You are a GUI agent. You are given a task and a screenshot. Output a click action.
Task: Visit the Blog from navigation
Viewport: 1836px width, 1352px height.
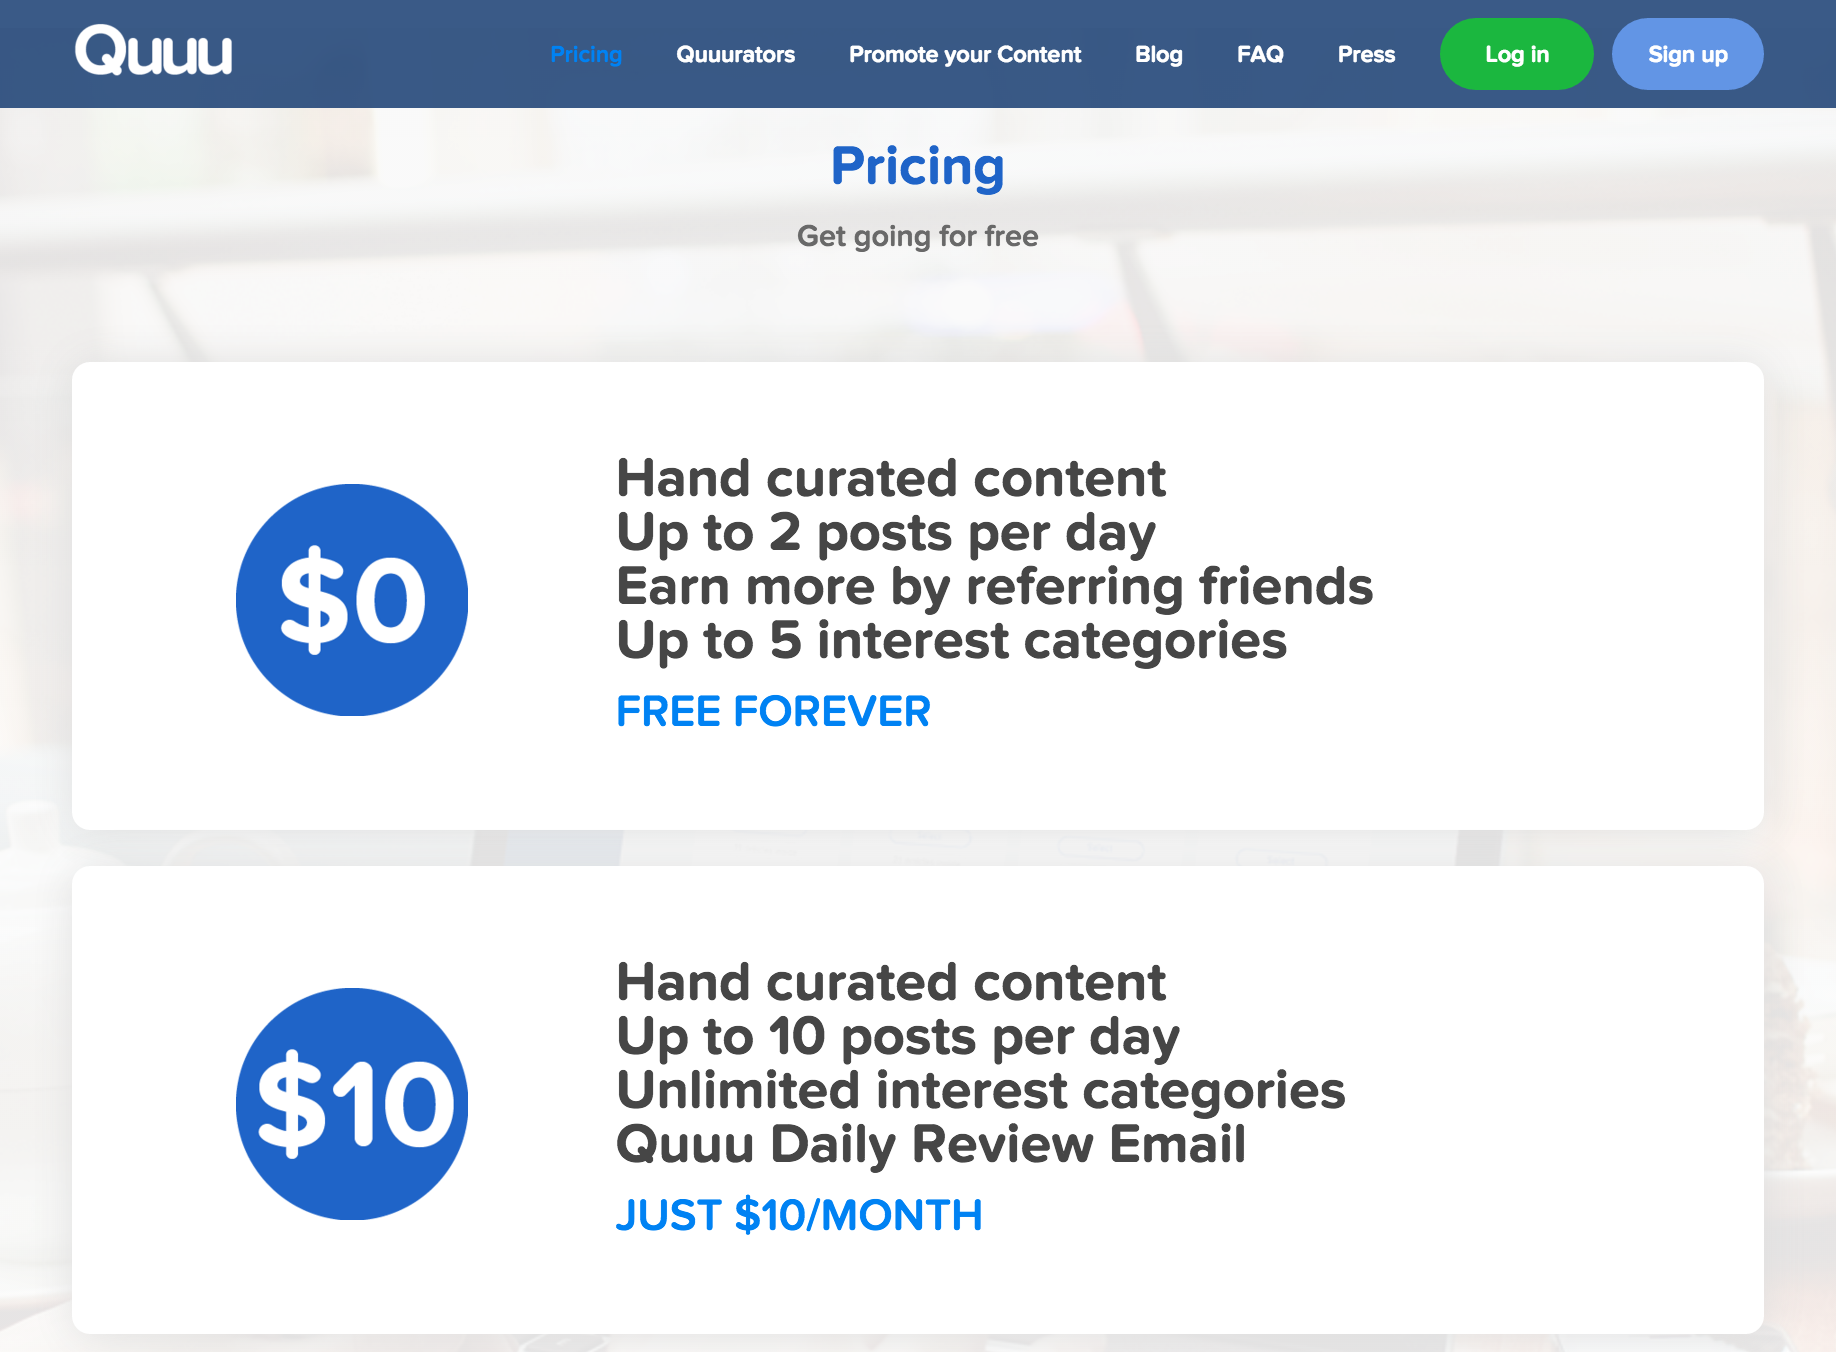click(1158, 54)
